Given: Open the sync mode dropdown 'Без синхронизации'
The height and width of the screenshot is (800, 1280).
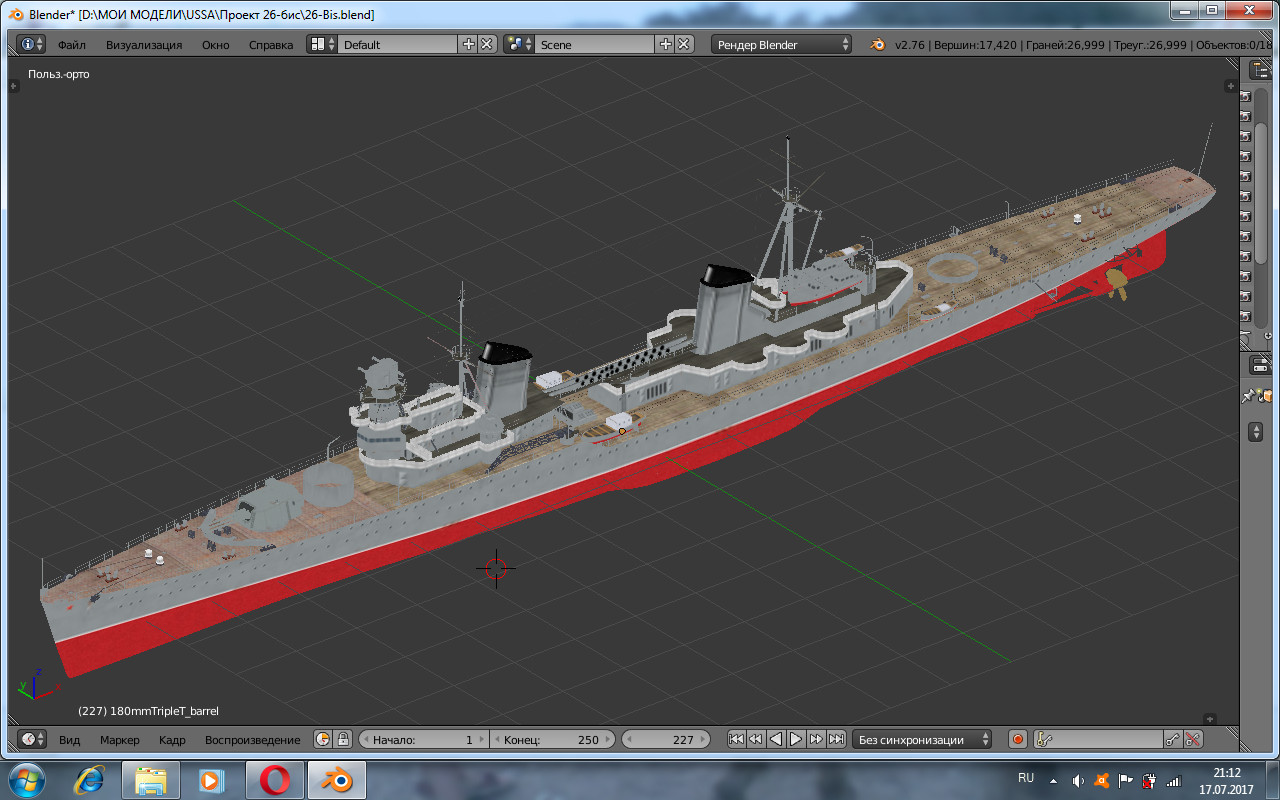Looking at the screenshot, I should coord(922,739).
